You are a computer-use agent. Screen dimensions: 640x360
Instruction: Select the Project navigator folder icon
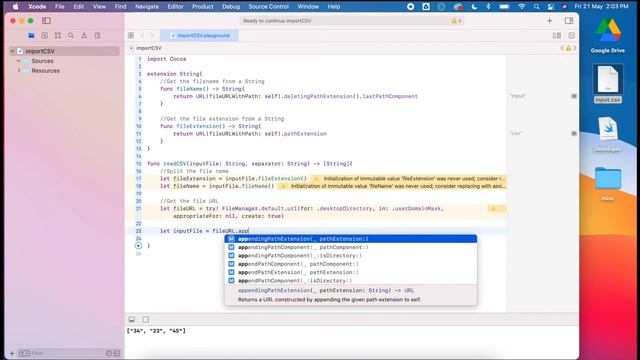click(x=31, y=36)
